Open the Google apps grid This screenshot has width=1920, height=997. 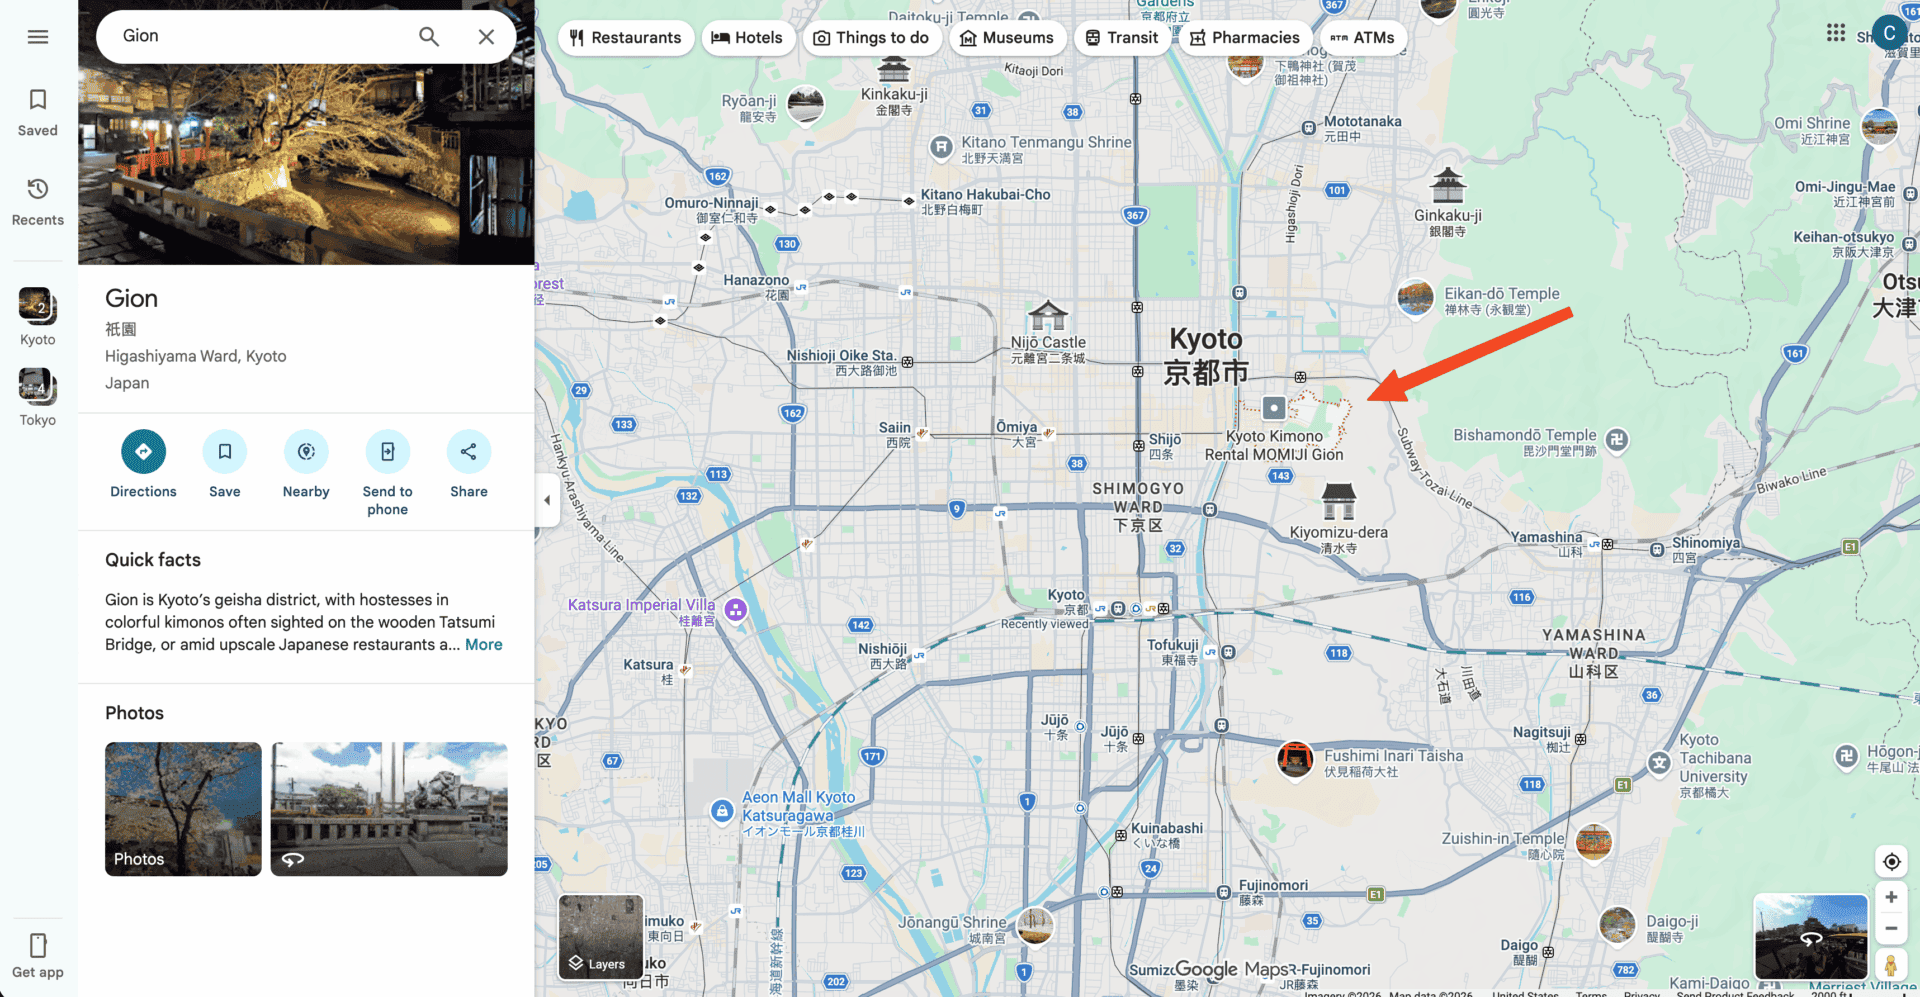pos(1835,33)
